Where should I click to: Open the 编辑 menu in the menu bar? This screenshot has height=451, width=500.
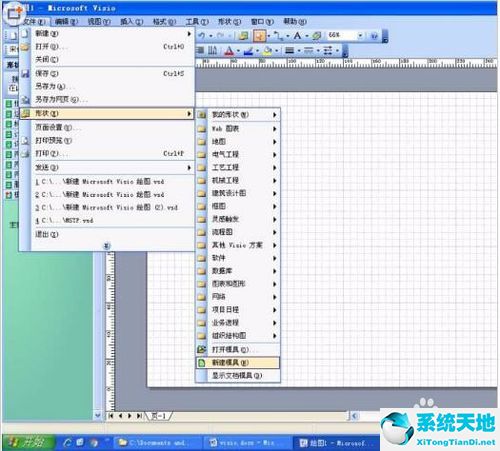pos(66,22)
